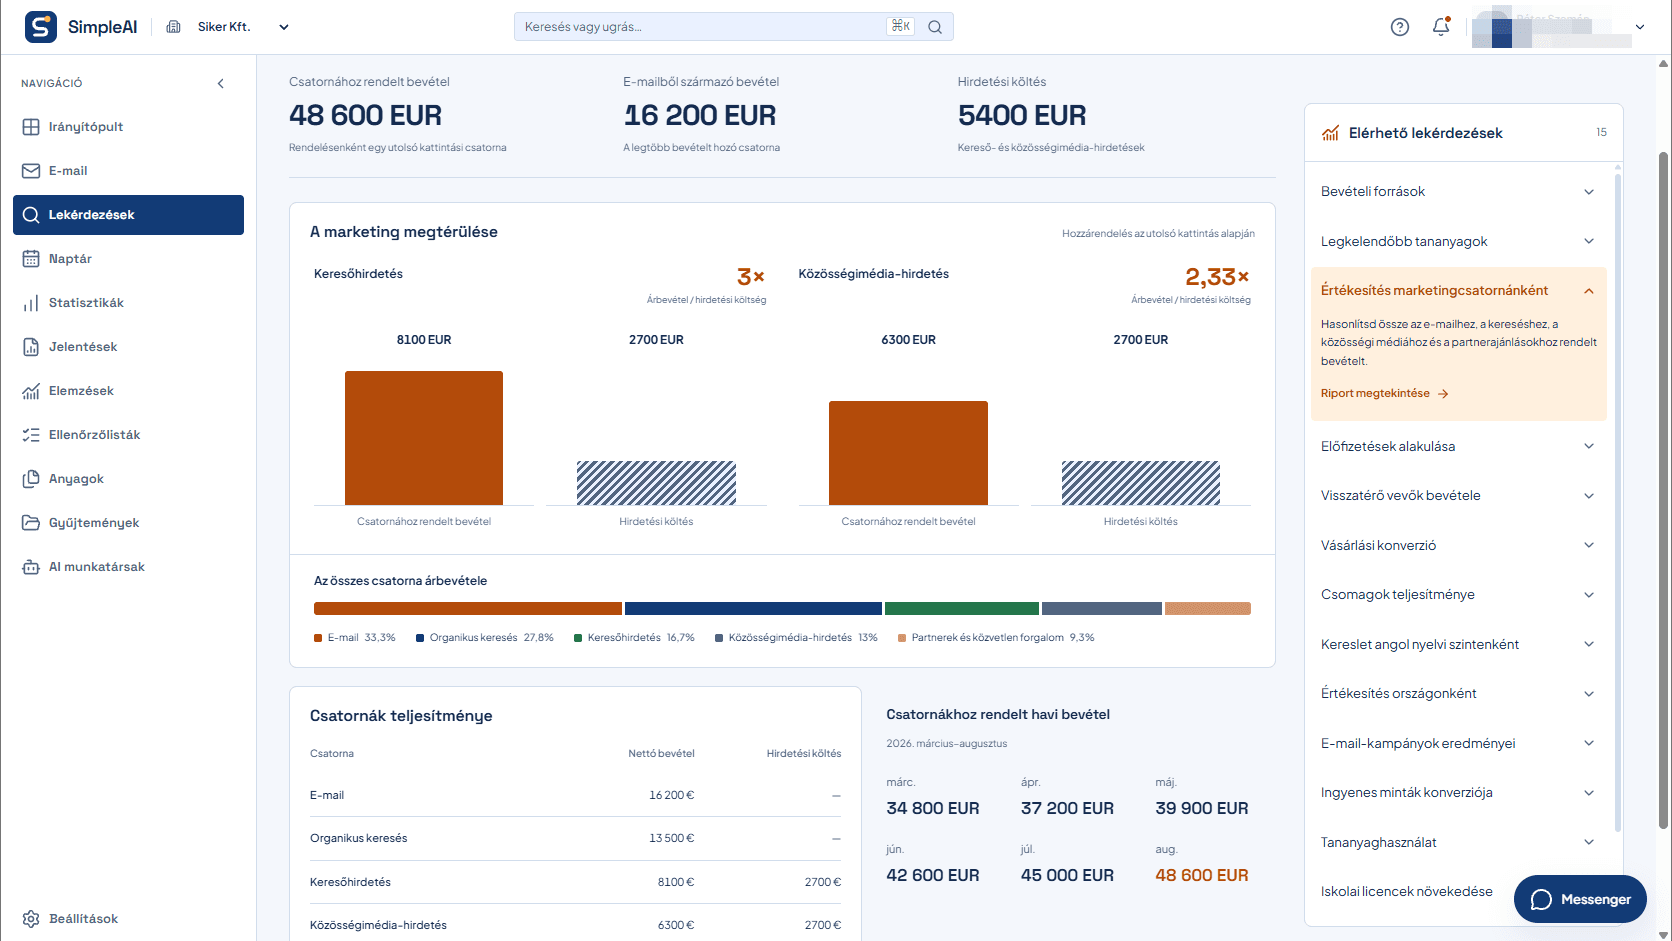
Task: Click the Gyűjtemények folder icon
Action: tap(31, 523)
